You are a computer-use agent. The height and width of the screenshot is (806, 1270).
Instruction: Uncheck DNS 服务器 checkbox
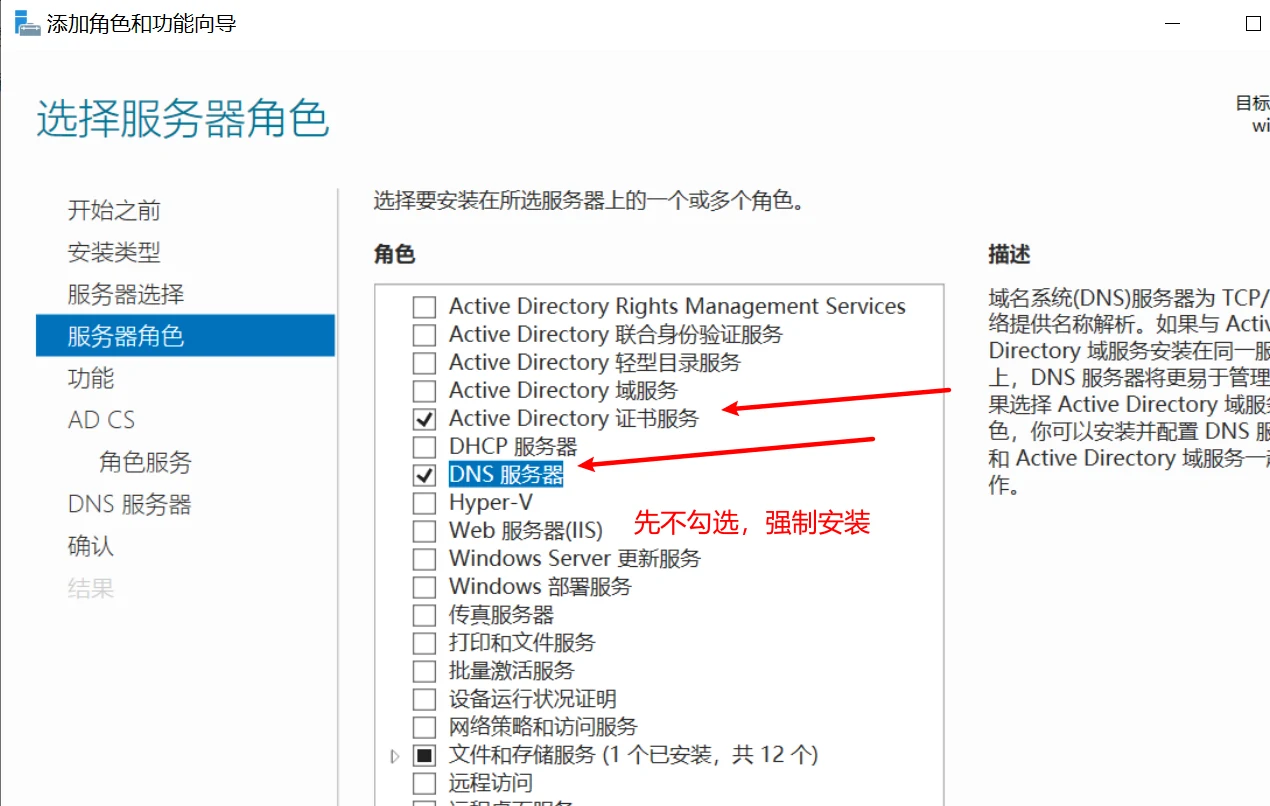point(425,475)
